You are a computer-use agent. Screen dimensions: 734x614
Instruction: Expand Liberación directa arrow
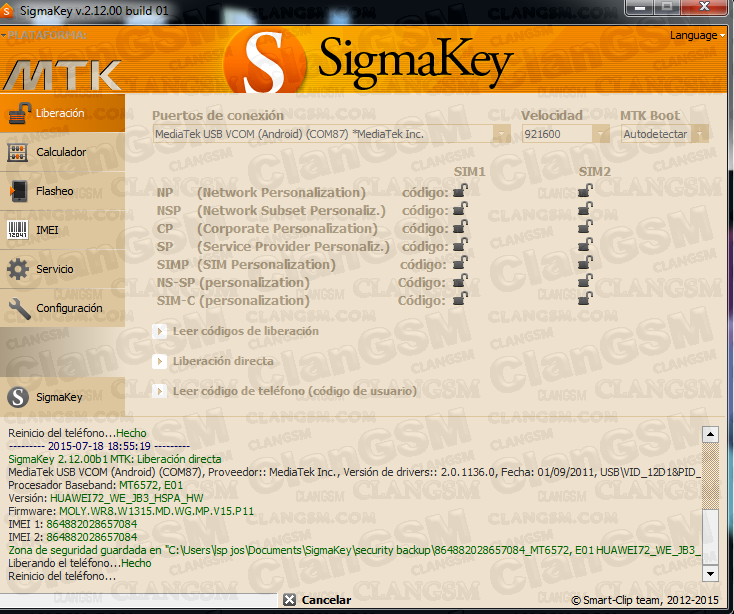160,361
